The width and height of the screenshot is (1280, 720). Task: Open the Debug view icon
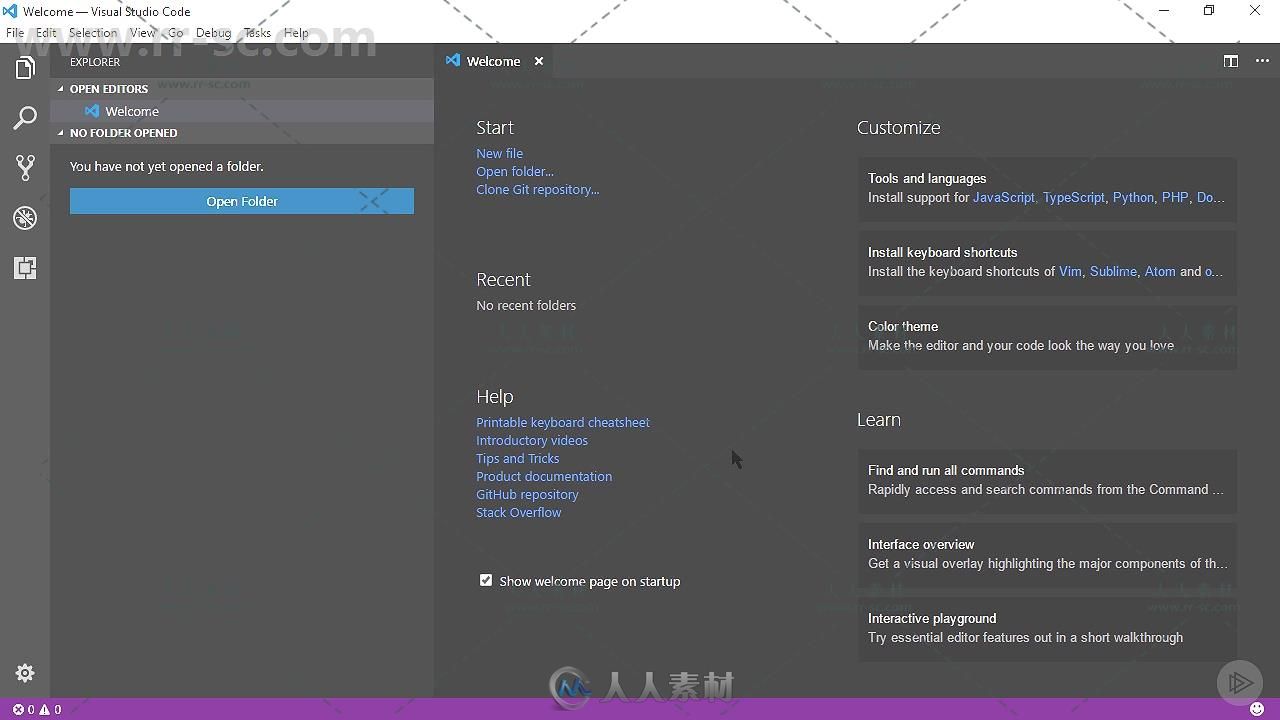tap(25, 218)
